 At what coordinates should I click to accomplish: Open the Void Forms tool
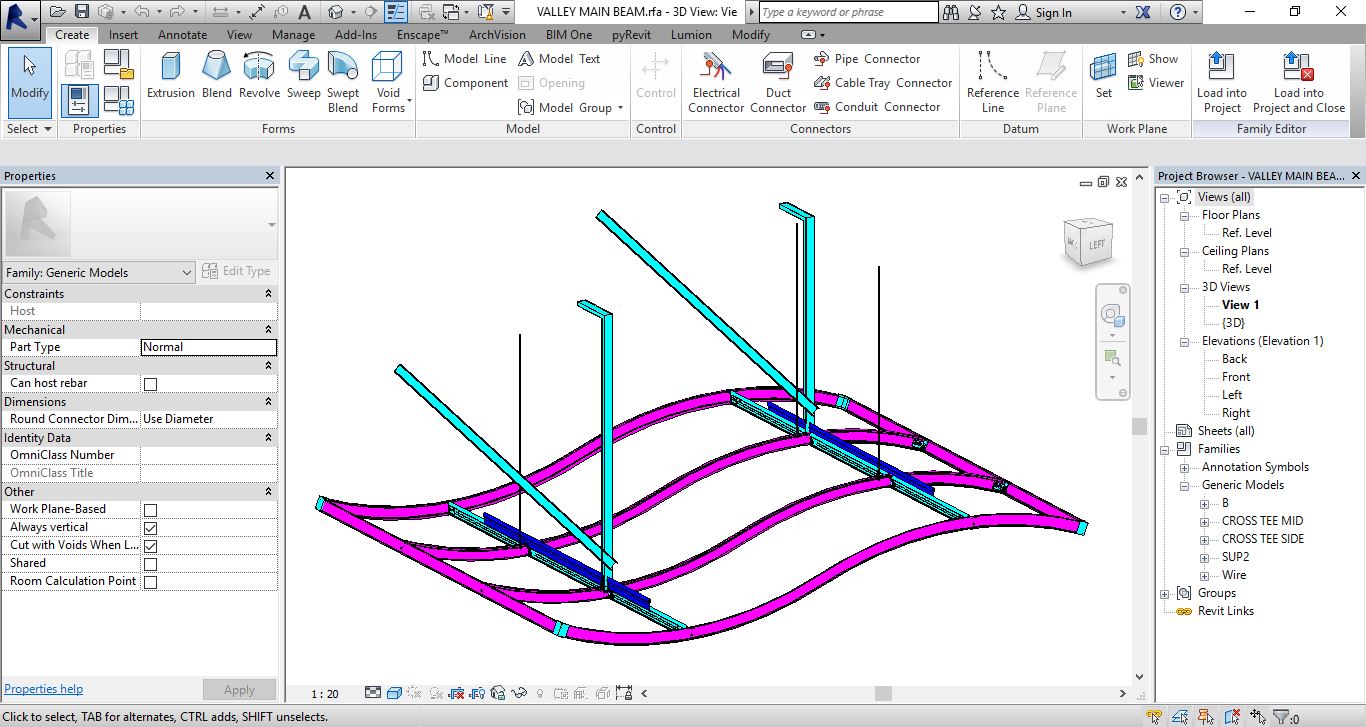click(388, 82)
